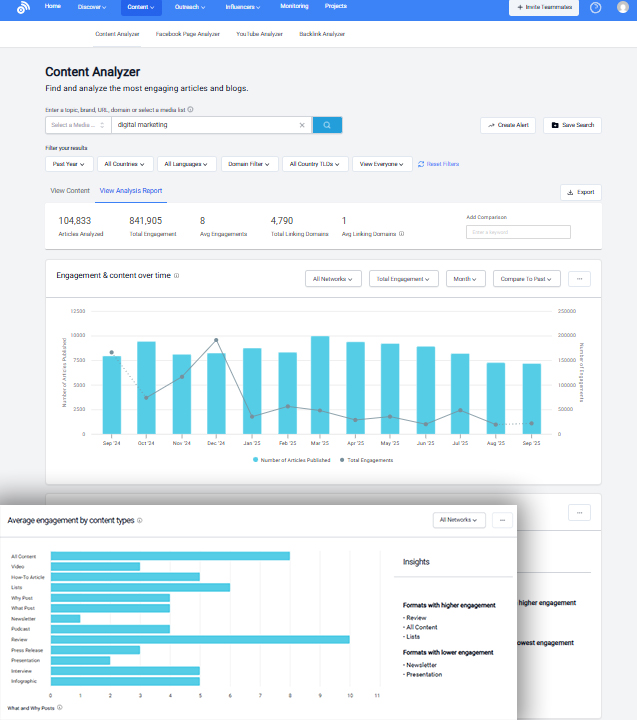Open more options on Average engagement chart
The height and width of the screenshot is (720, 637).
[x=503, y=520]
